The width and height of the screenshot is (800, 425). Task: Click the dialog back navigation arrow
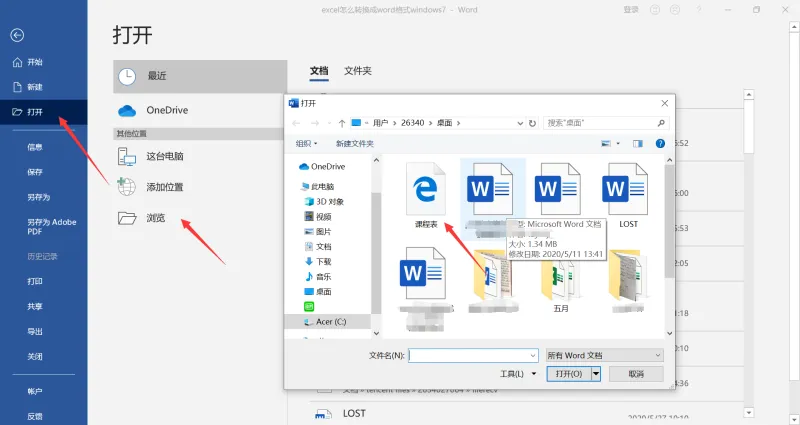click(296, 123)
